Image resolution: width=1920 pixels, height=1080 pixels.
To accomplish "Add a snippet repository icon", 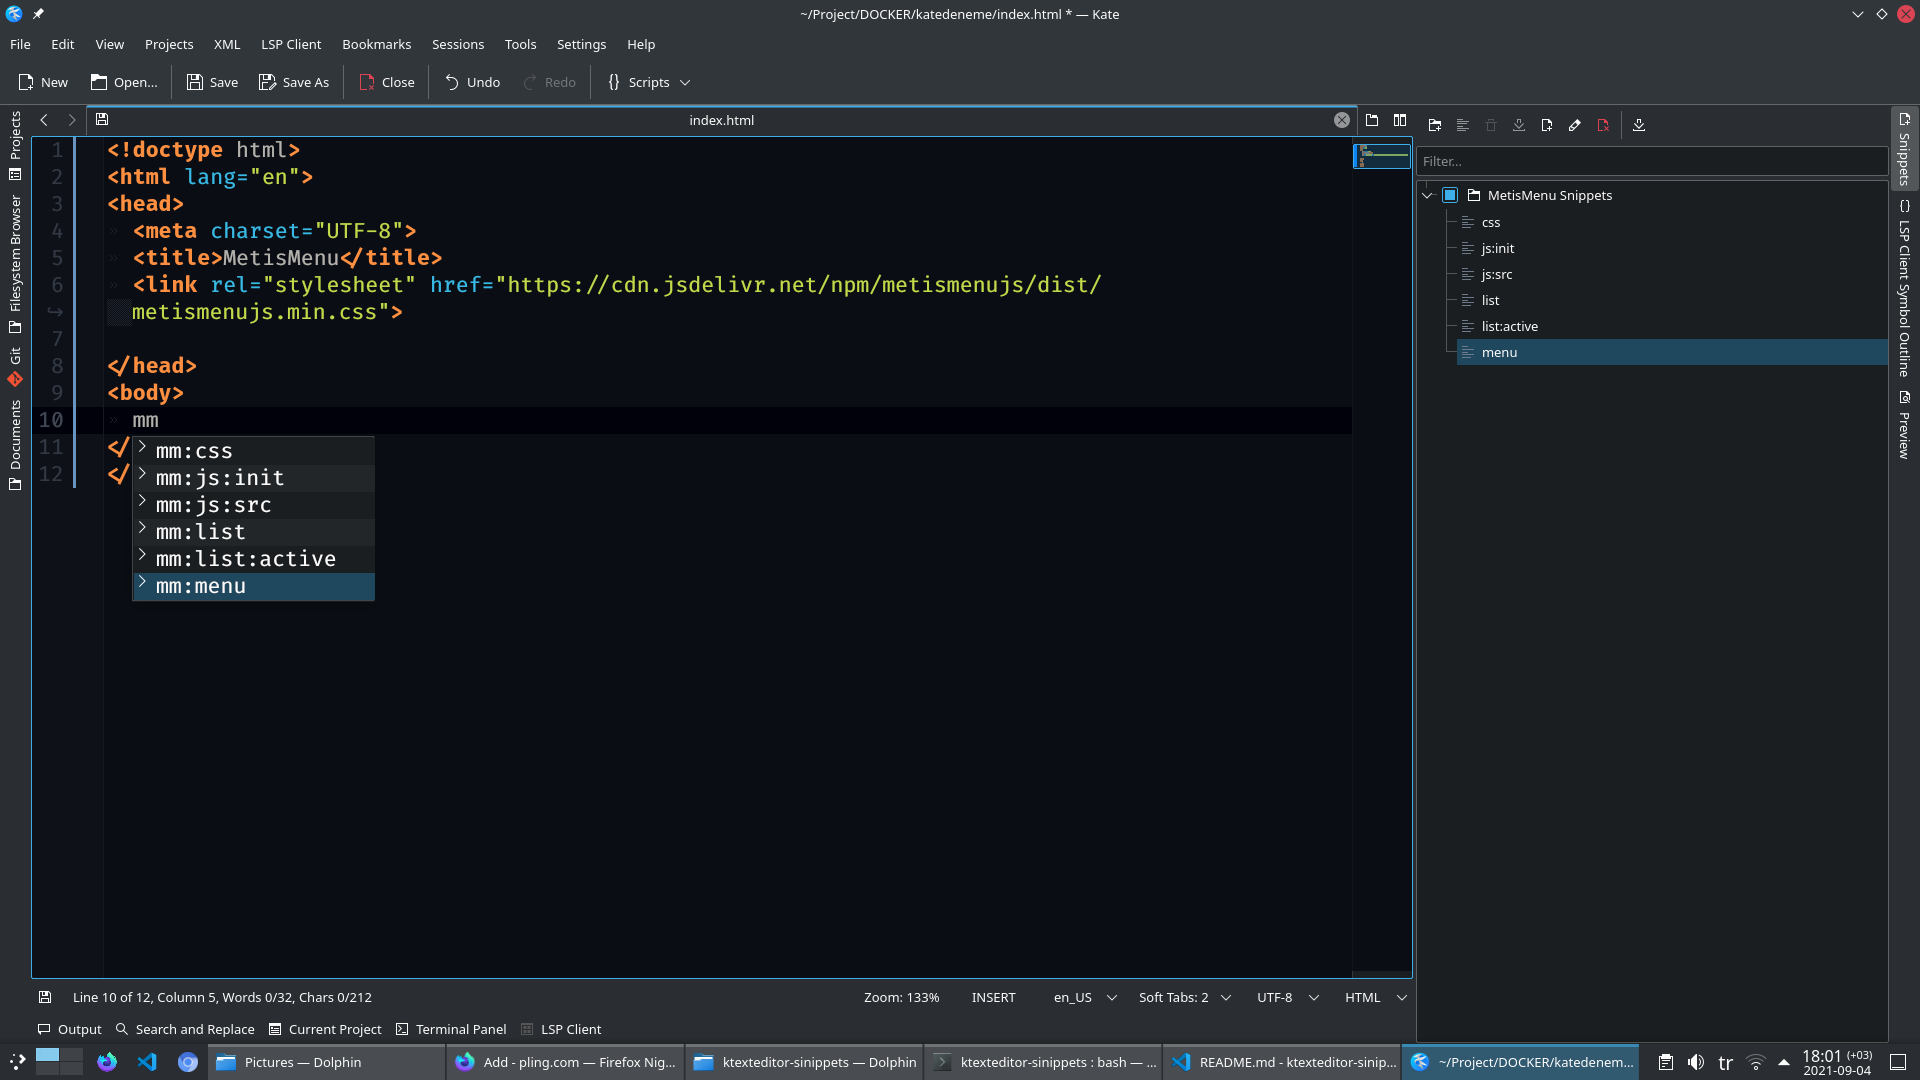I will (x=1435, y=125).
